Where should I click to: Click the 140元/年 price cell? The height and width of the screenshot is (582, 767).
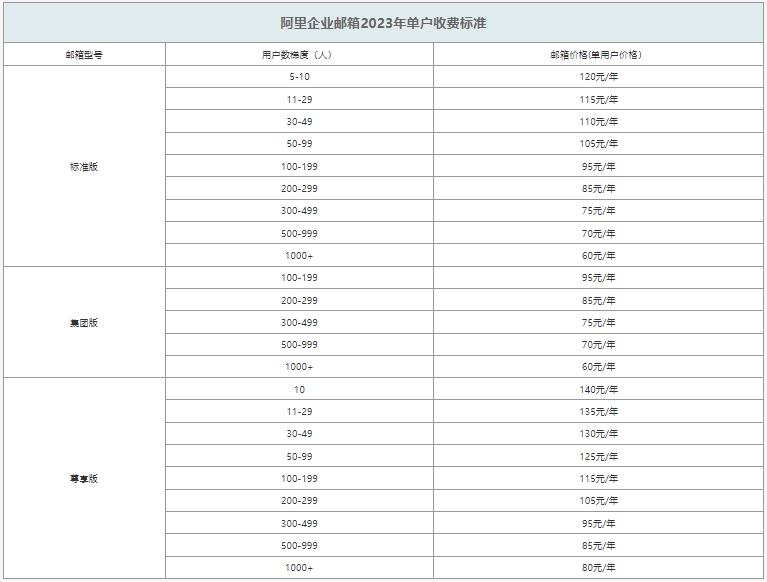pos(598,389)
